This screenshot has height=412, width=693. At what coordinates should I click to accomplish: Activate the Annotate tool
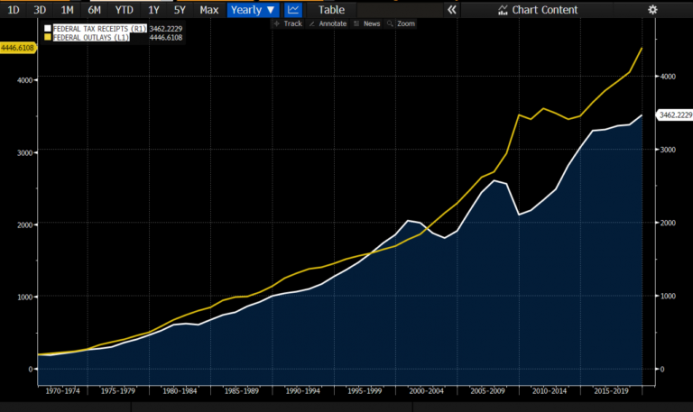(x=328, y=23)
